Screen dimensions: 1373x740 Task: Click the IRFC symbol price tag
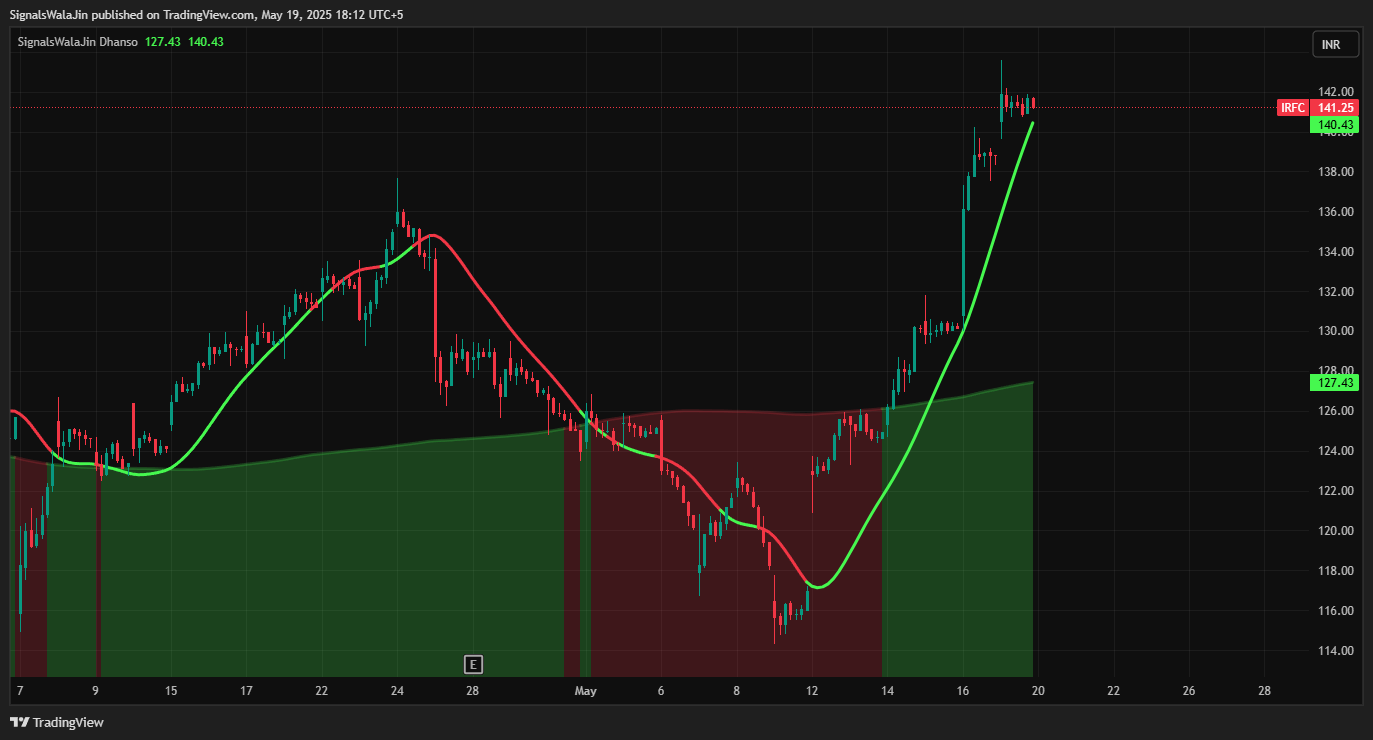tap(1293, 108)
